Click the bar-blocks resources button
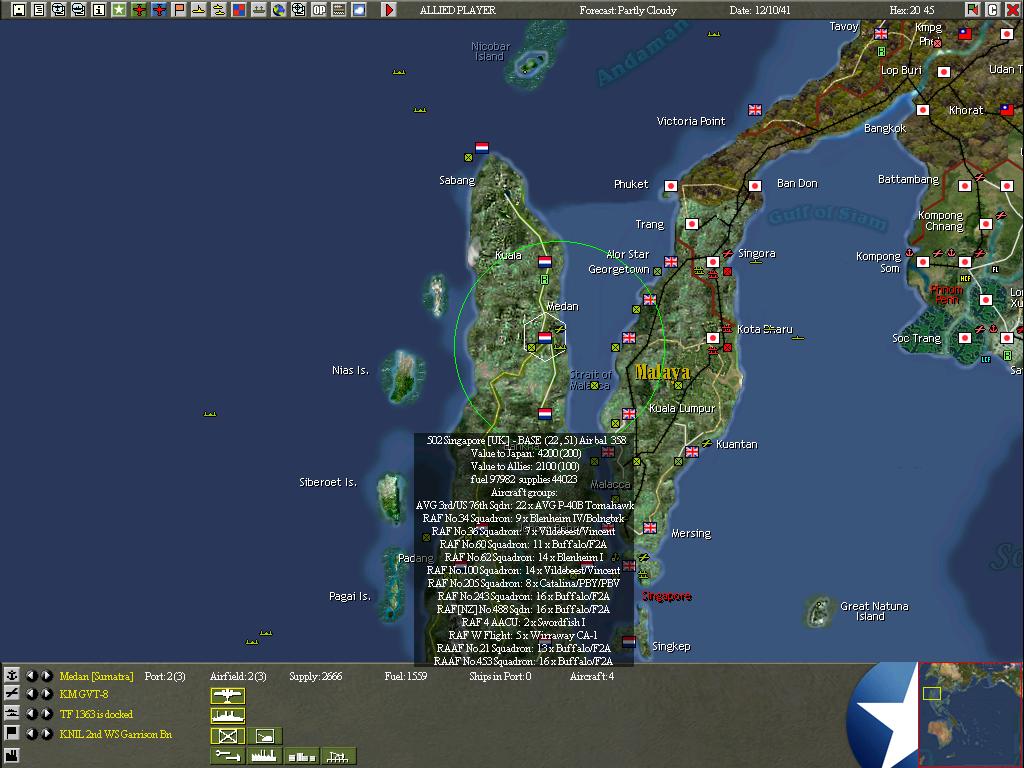The image size is (1024, 768). click(302, 756)
